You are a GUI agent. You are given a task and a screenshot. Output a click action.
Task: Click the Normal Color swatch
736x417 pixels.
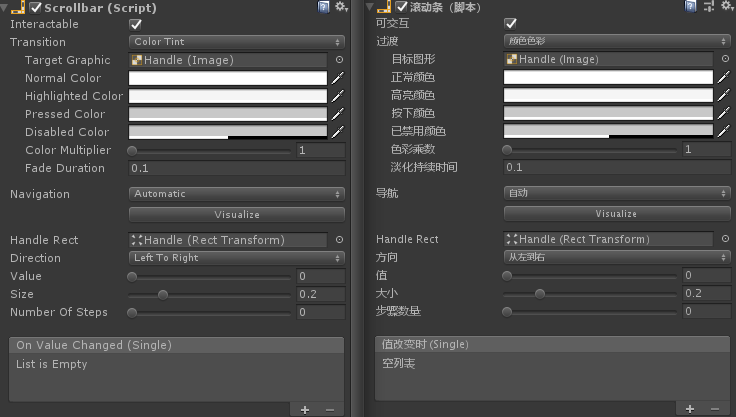(228, 78)
